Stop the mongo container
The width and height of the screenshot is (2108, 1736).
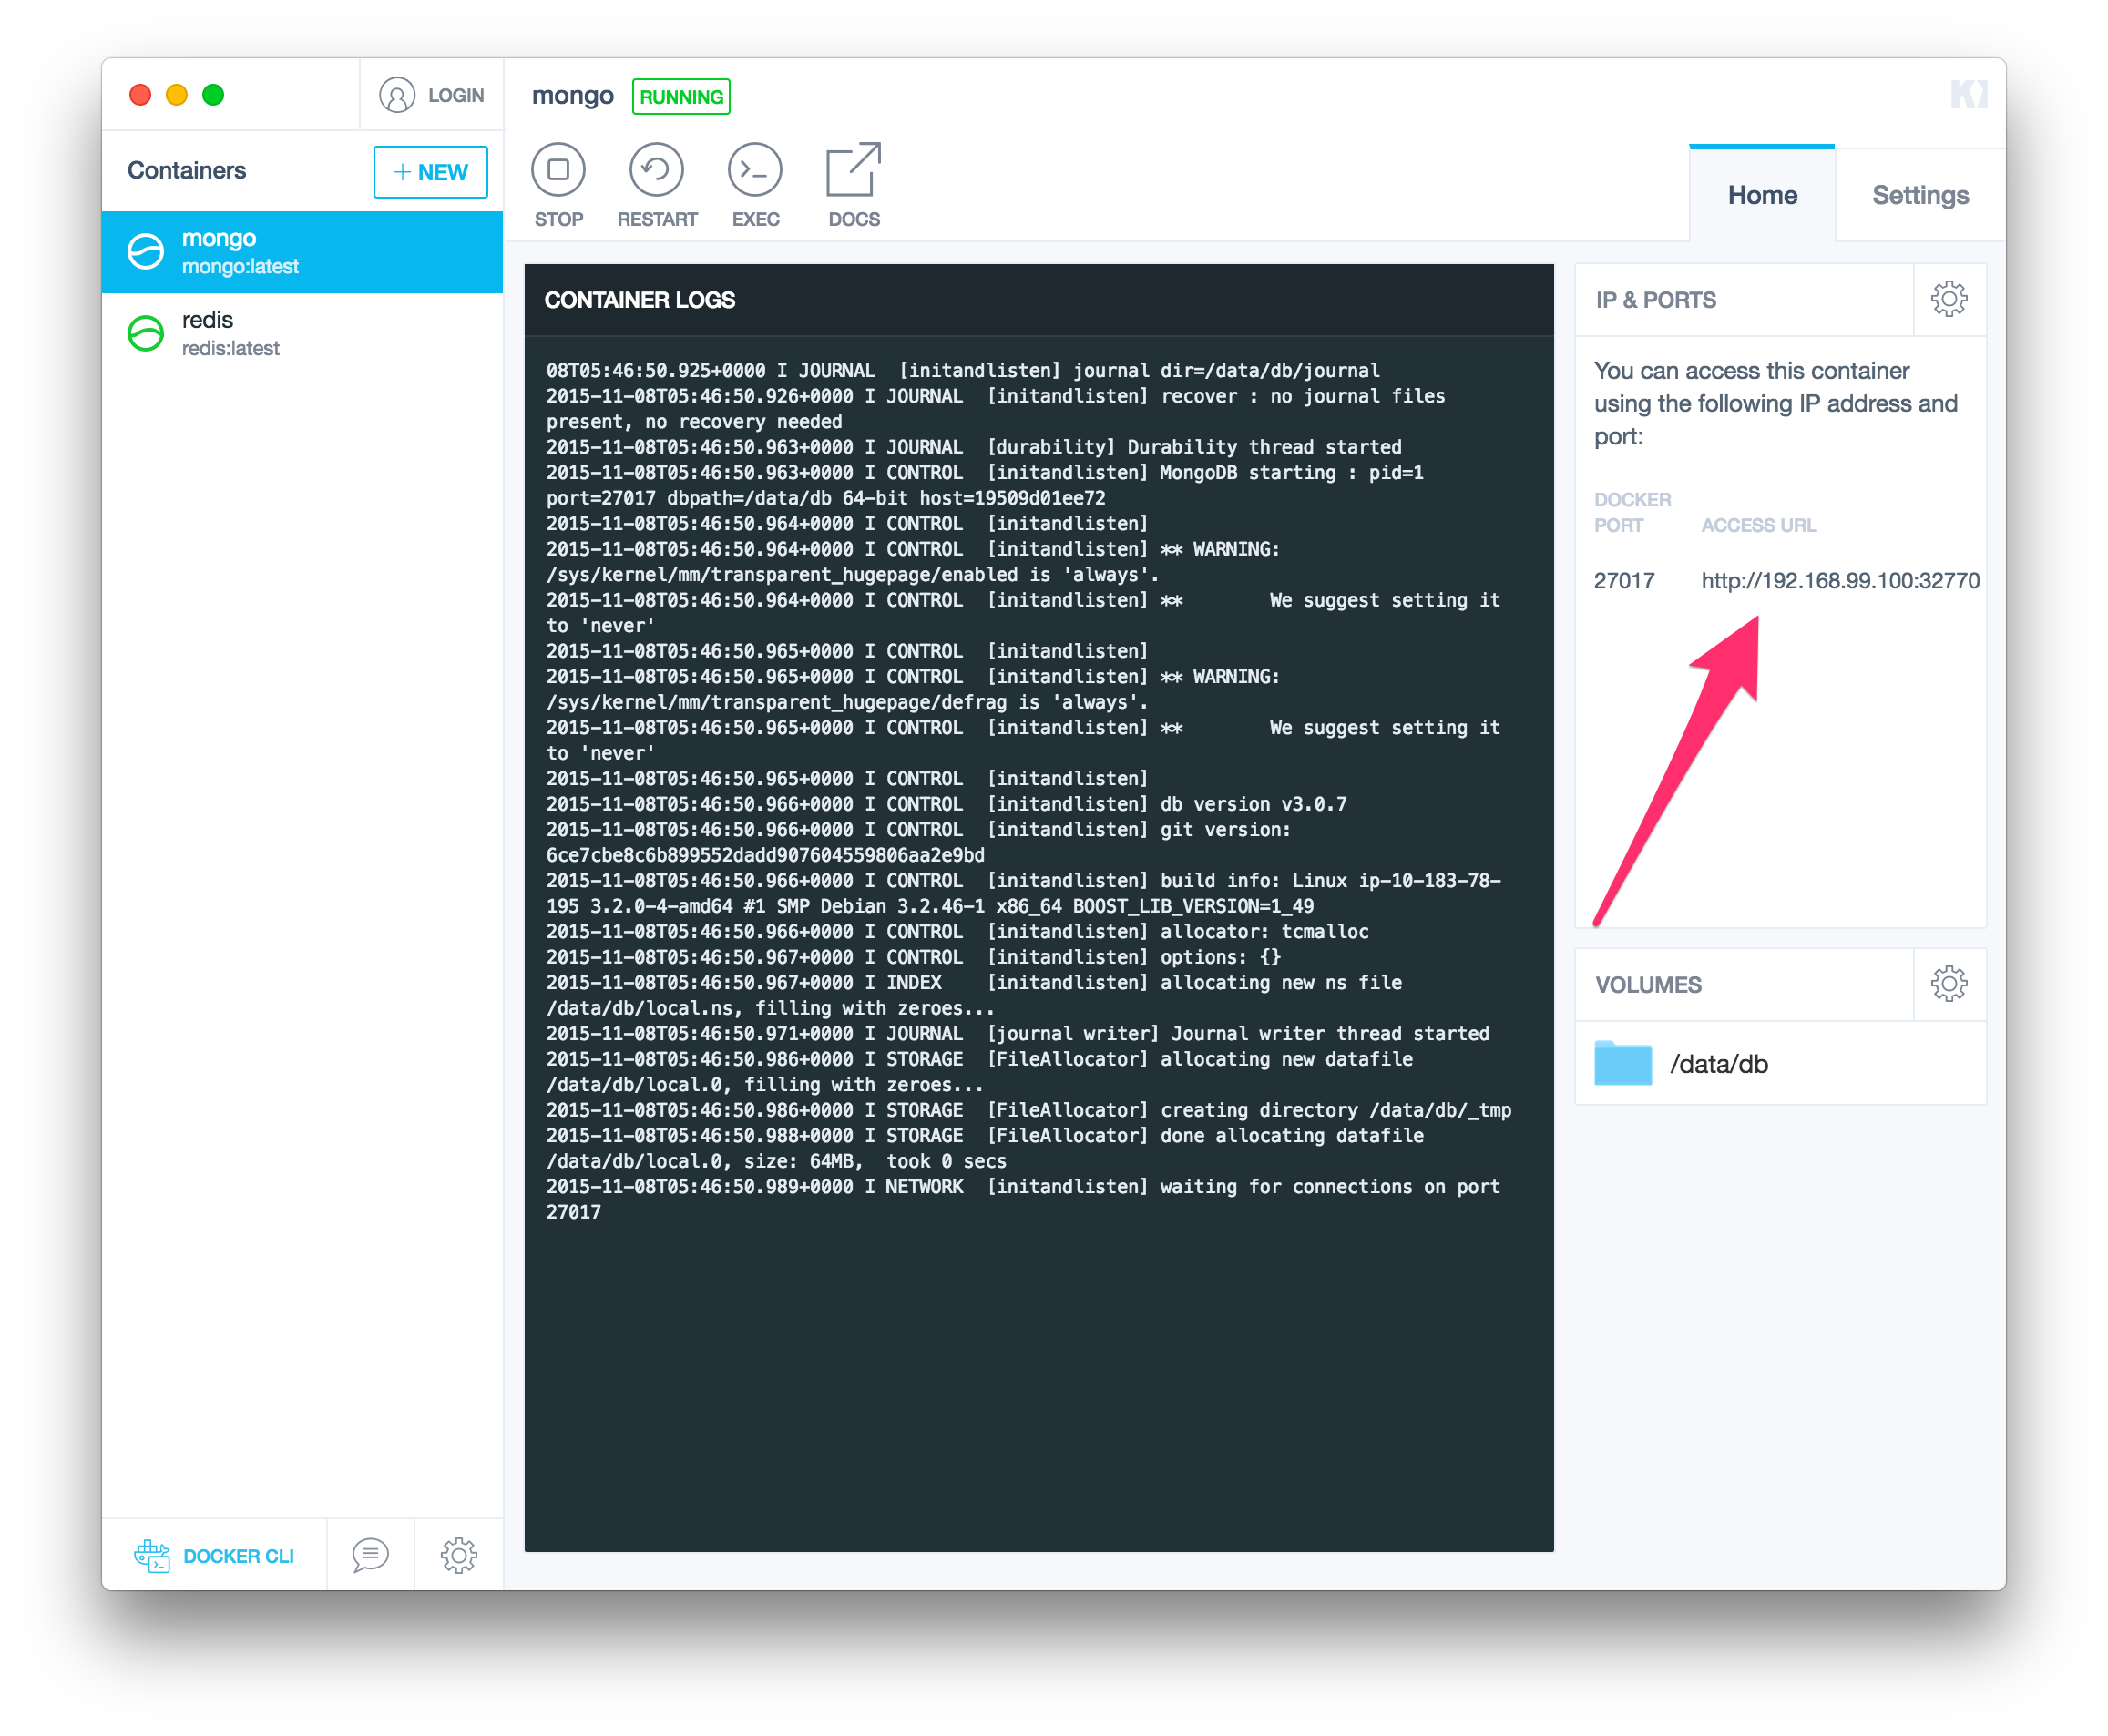tap(558, 186)
